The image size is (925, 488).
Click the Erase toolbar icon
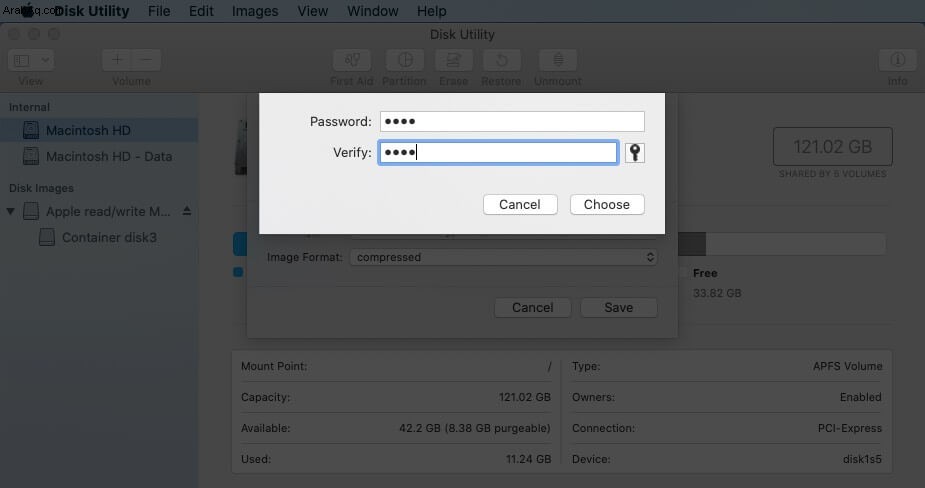[x=453, y=60]
